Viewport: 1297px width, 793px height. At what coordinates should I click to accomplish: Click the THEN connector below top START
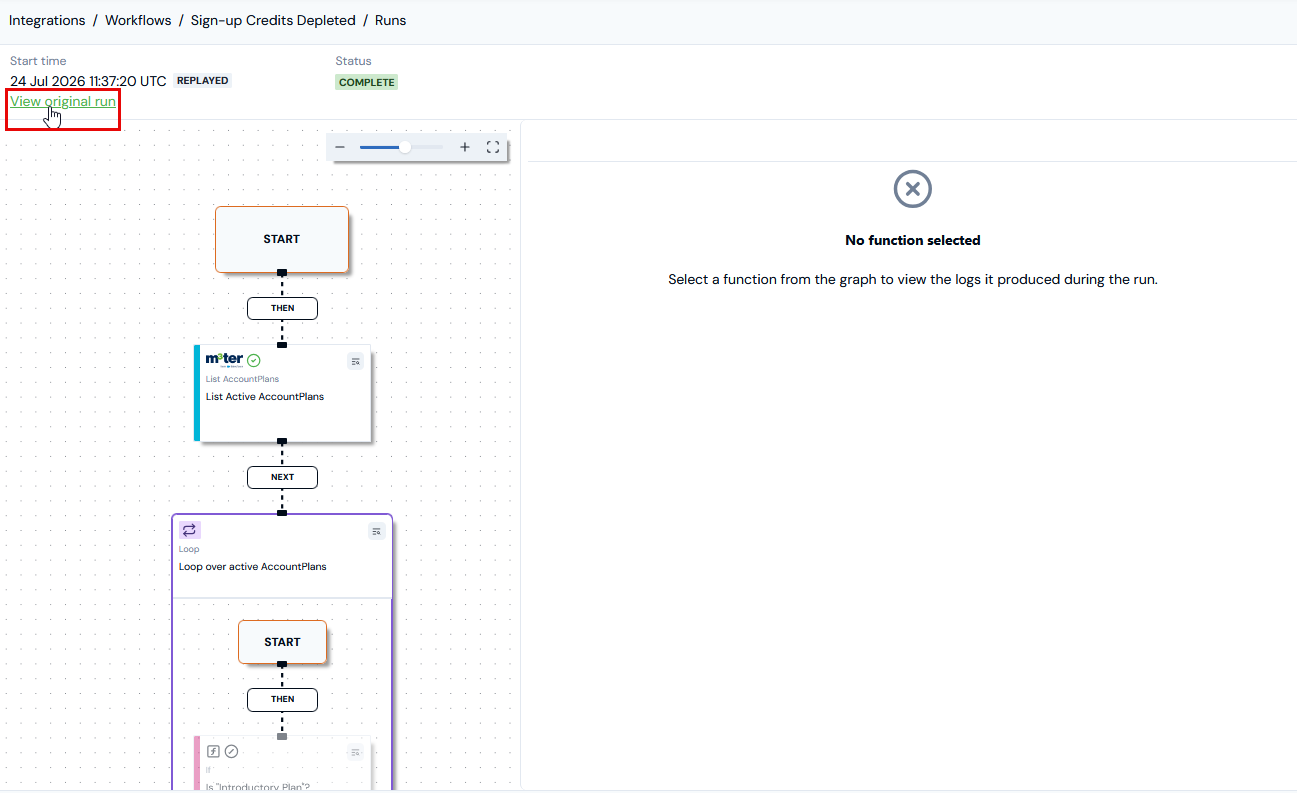click(282, 308)
